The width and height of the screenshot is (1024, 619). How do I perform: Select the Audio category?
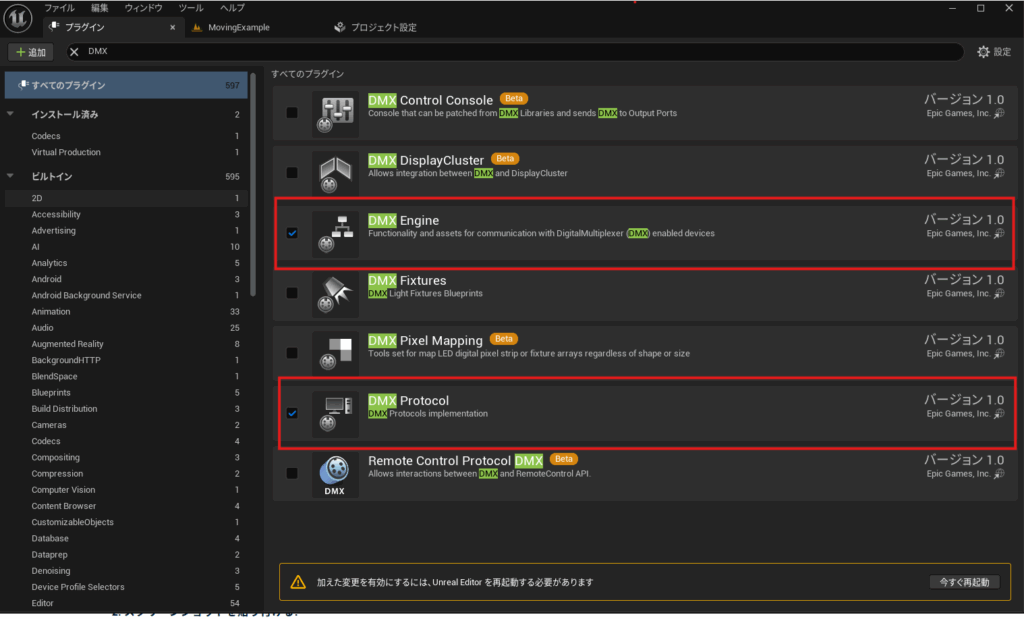(126, 328)
